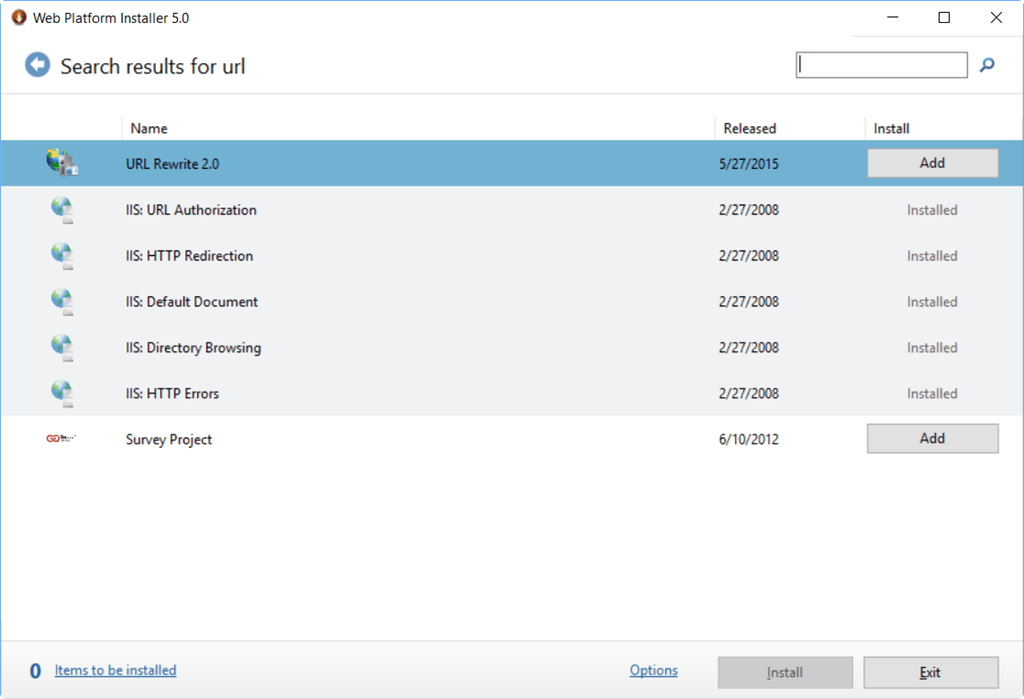Click the 6/10/2012 release date
This screenshot has height=699, width=1024.
coord(749,439)
